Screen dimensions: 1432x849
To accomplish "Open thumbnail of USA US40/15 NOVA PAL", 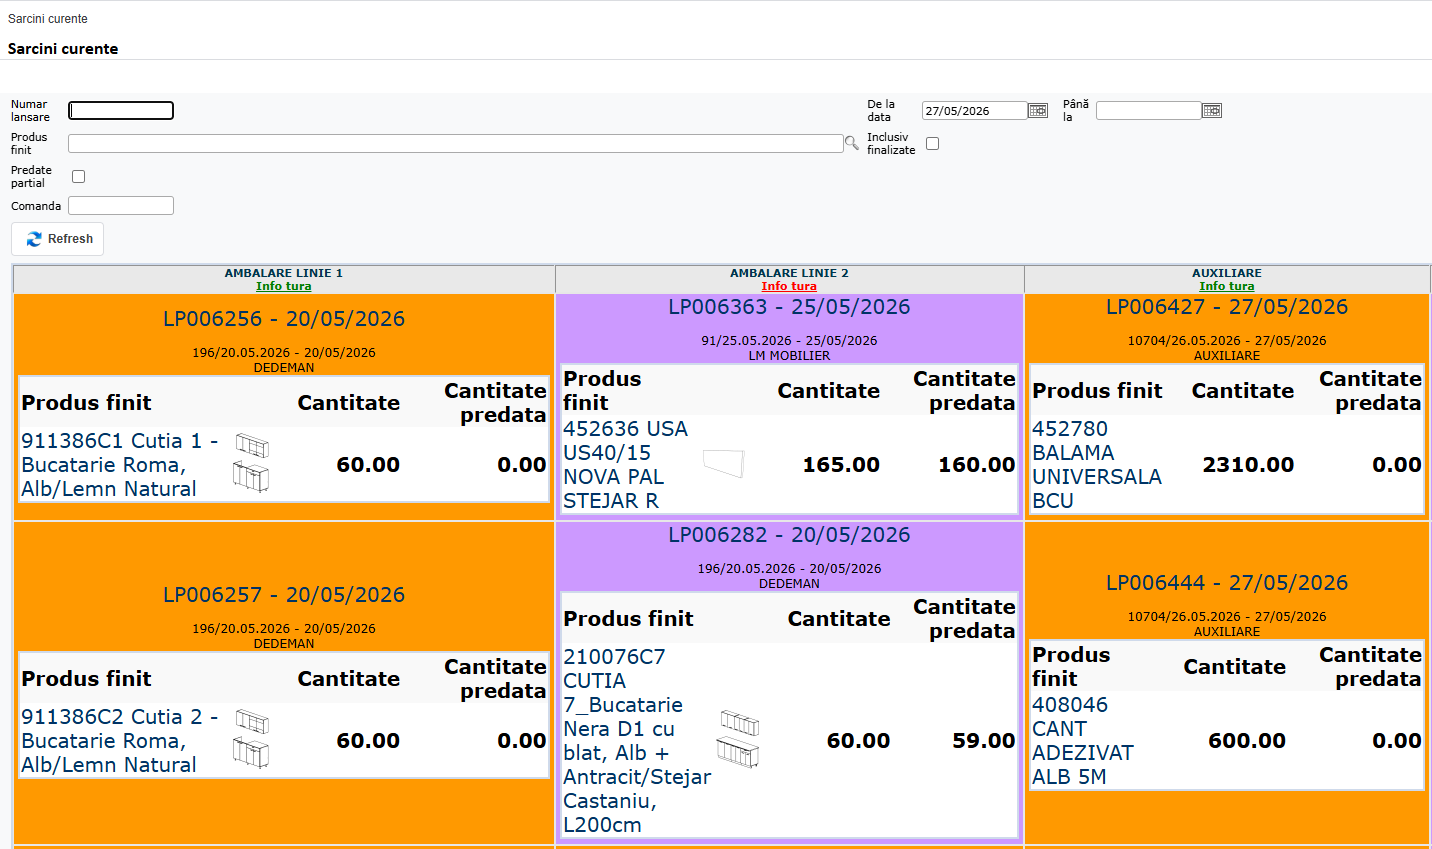I will click(x=724, y=463).
